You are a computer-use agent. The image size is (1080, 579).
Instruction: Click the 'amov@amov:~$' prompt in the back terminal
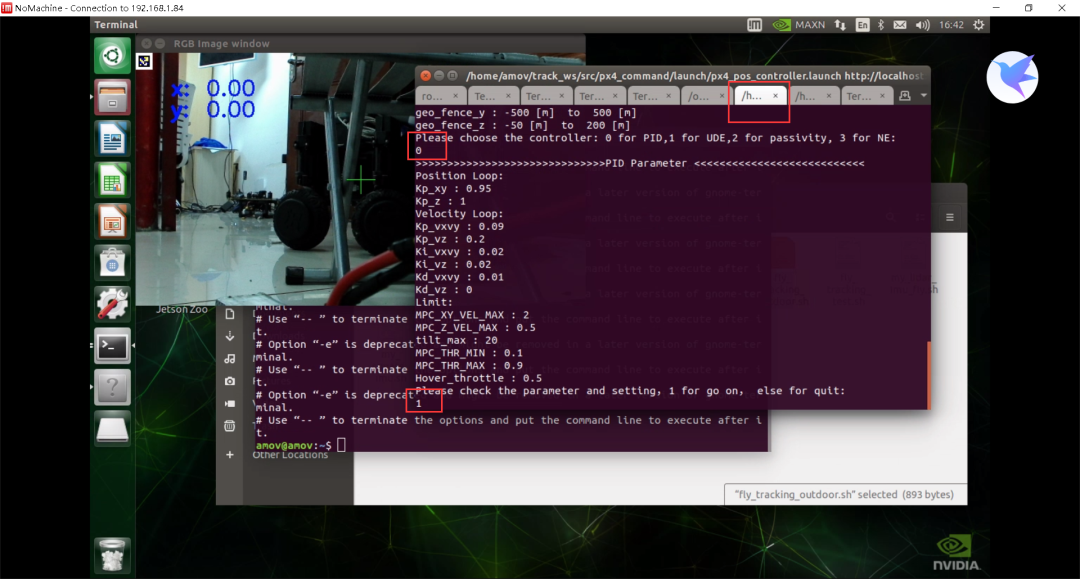click(x=293, y=445)
